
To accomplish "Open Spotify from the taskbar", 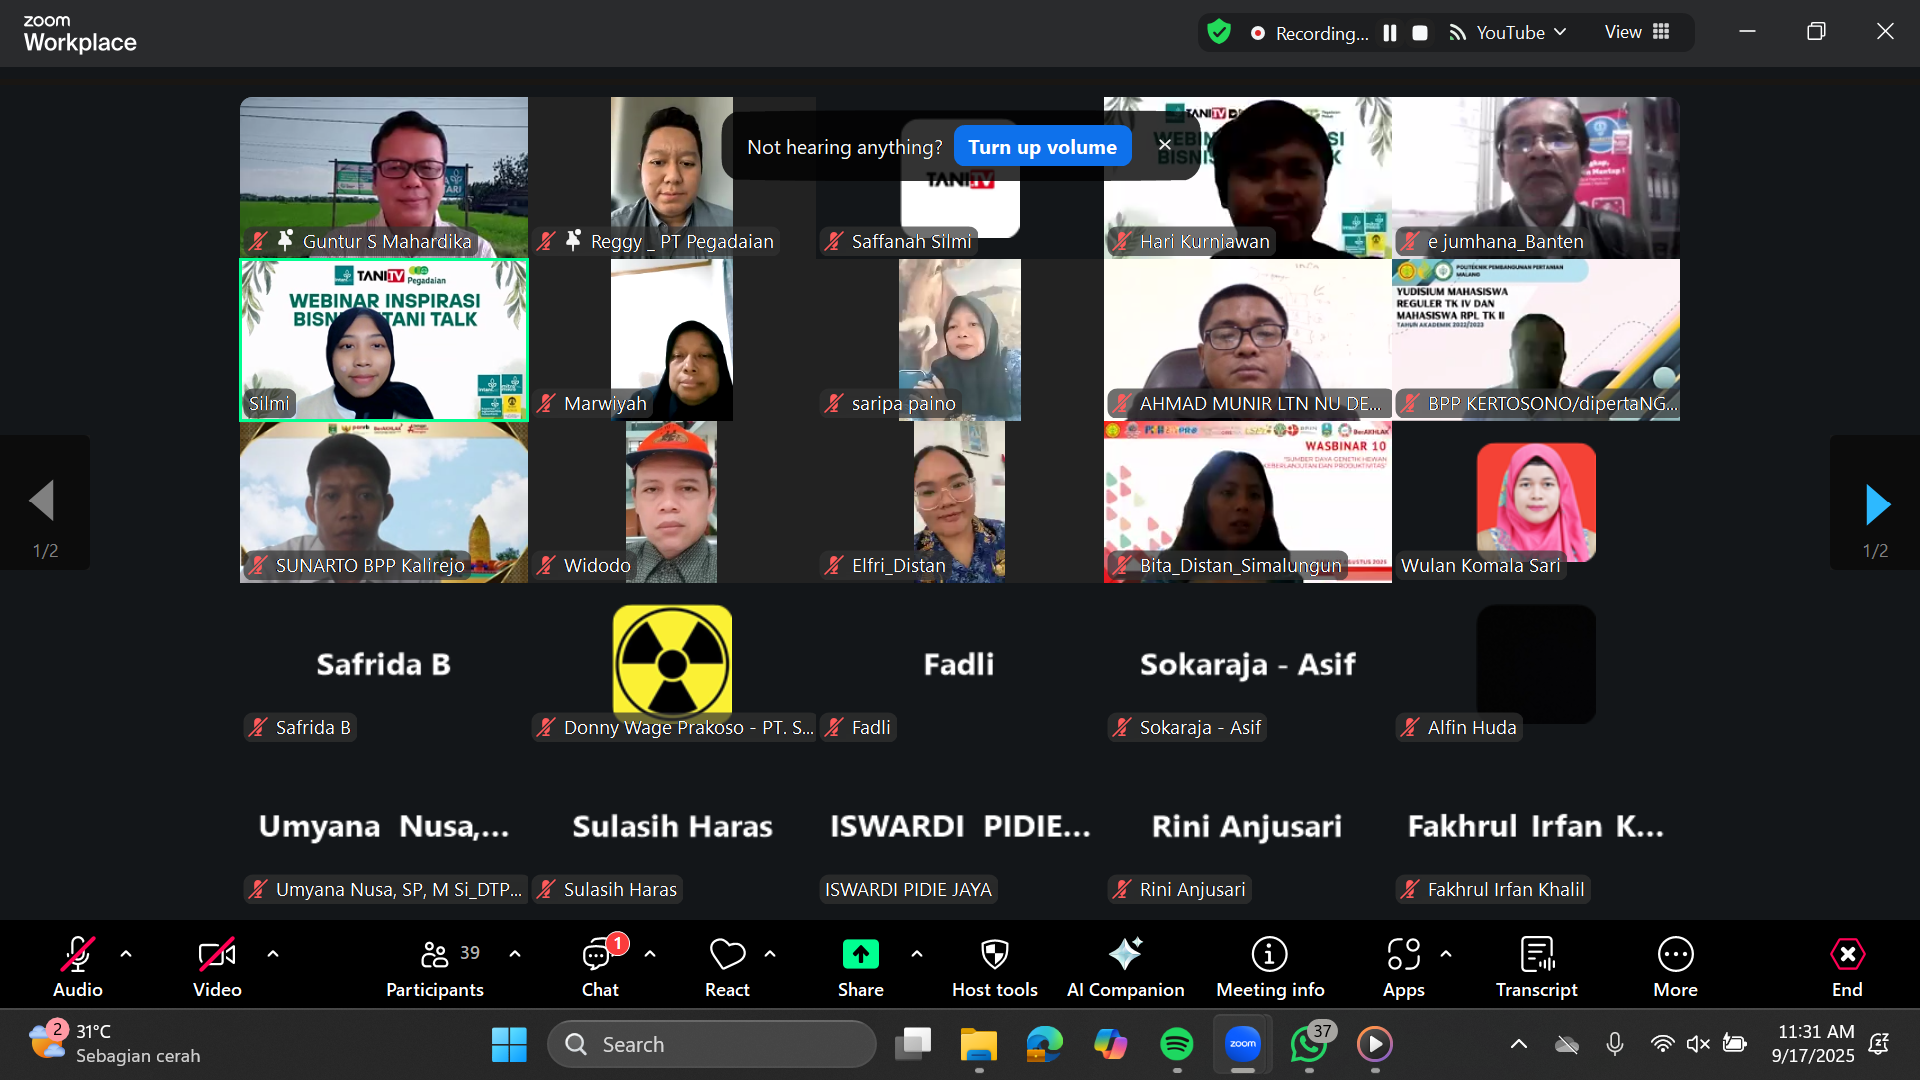I will (x=1176, y=1044).
